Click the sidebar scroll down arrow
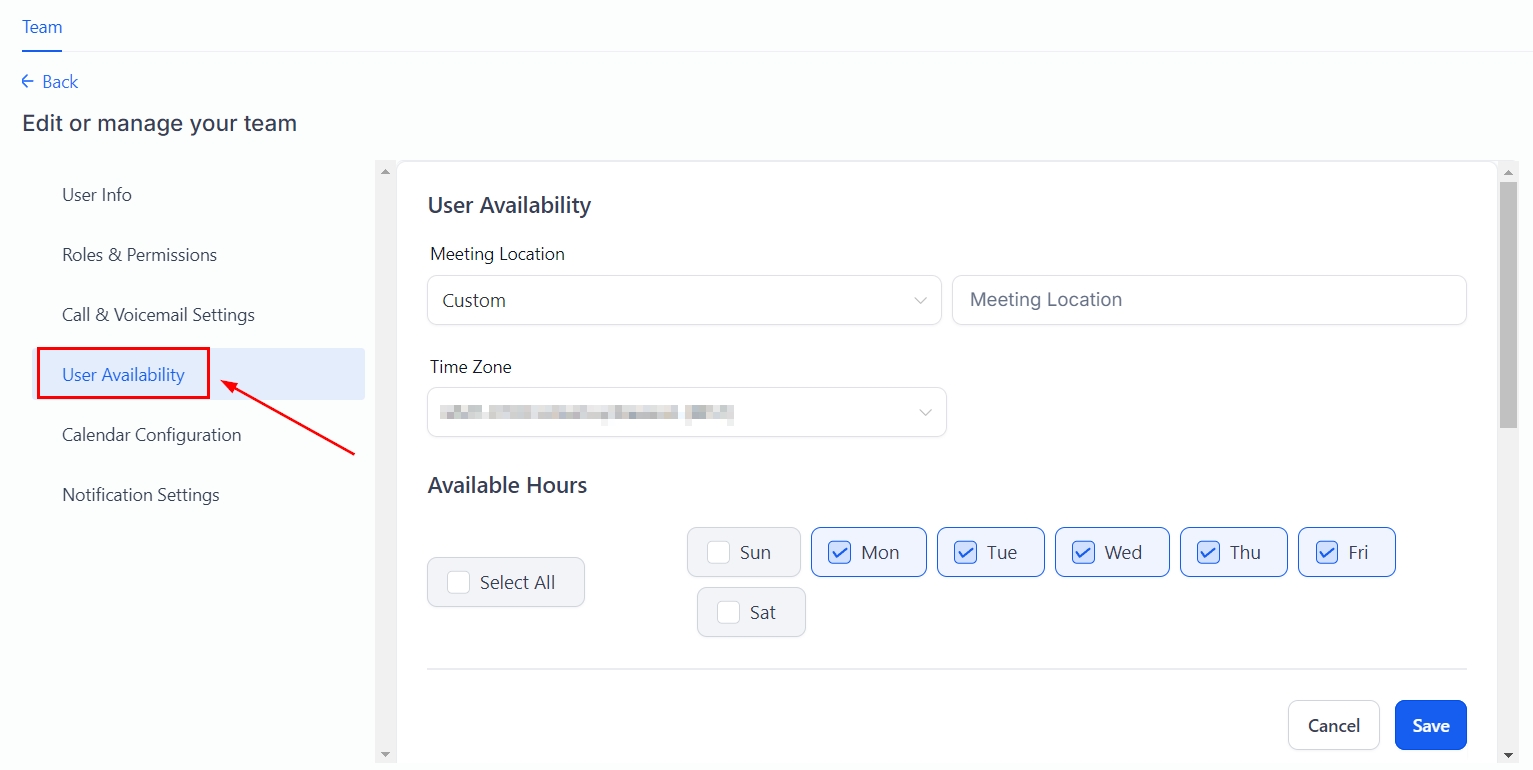Screen dimensions: 1533x770 [x=386, y=753]
